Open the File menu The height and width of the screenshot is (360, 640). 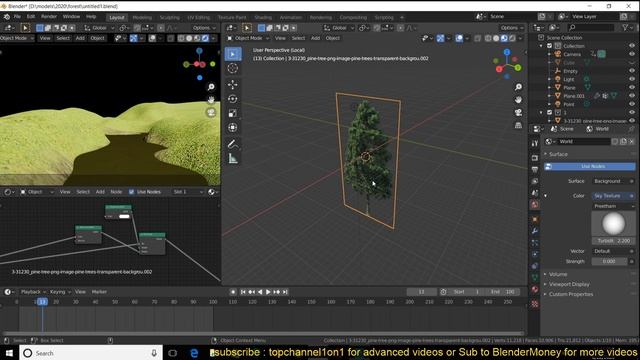click(x=17, y=17)
